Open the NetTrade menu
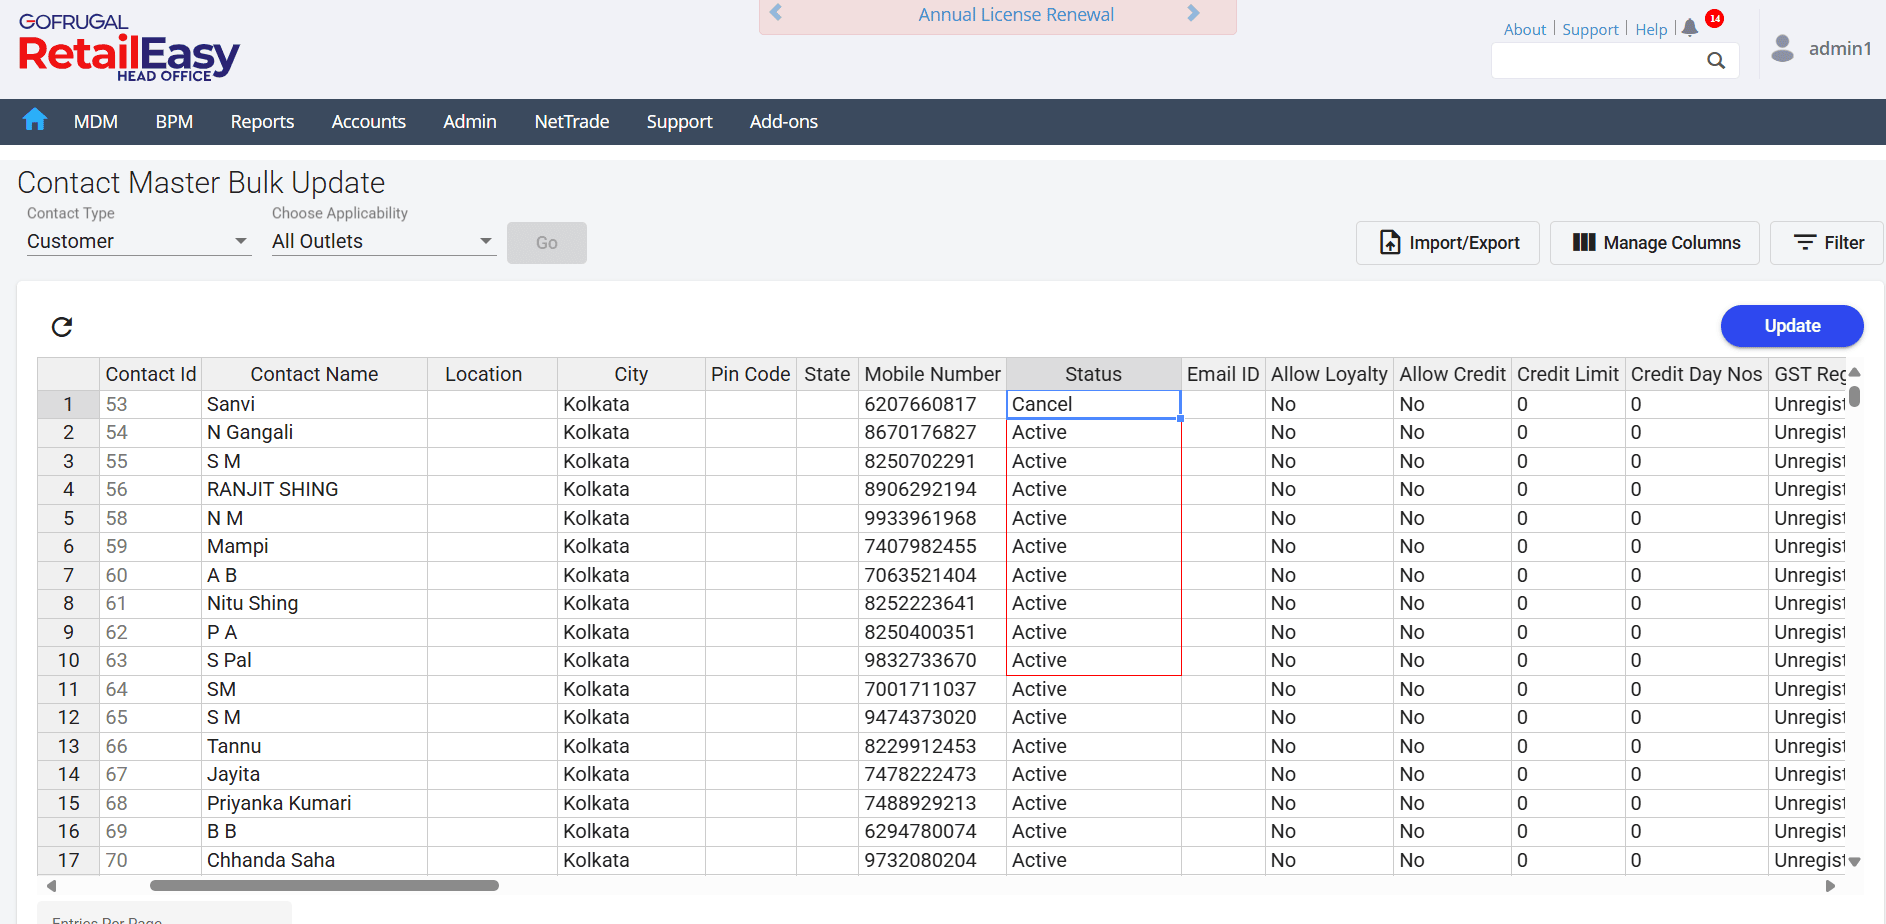The image size is (1886, 924). coord(571,122)
